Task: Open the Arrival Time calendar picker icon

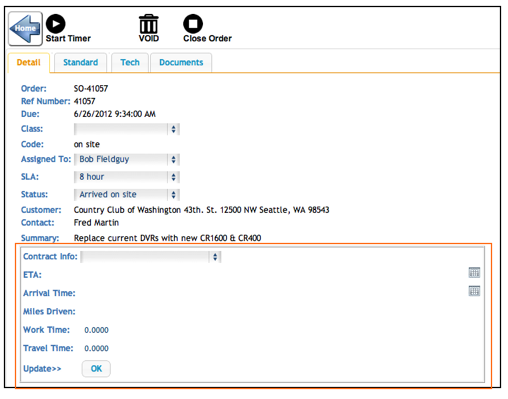Action: (x=474, y=291)
